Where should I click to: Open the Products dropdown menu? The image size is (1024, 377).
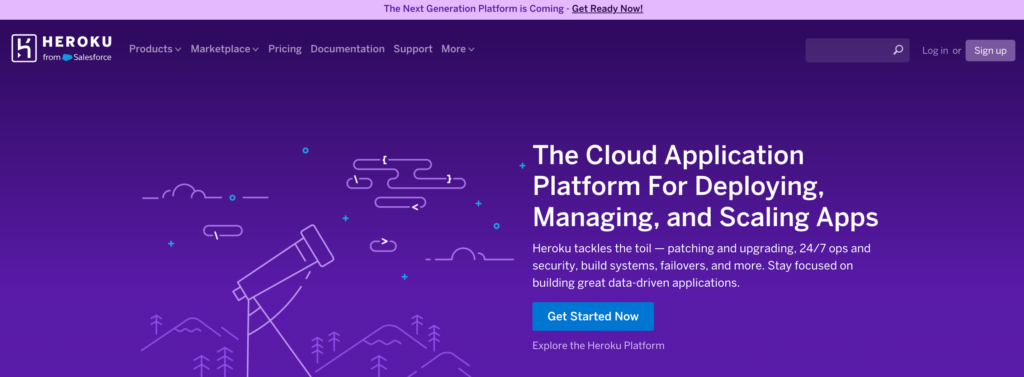click(x=155, y=49)
